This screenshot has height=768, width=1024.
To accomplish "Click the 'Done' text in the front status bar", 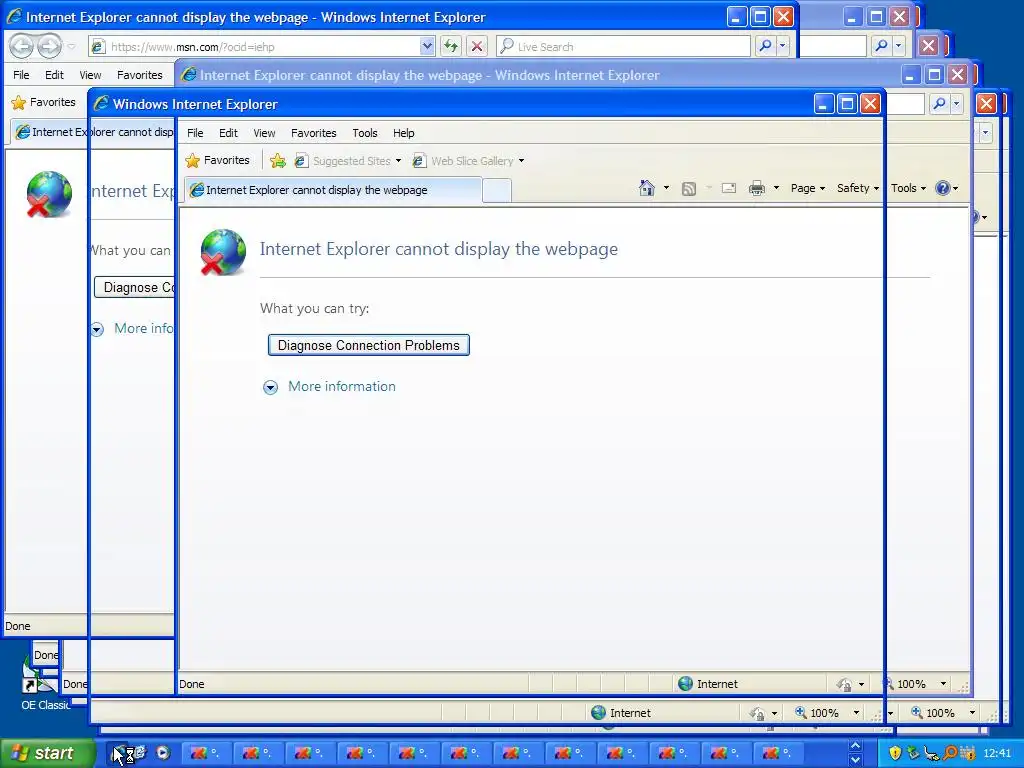I will [191, 684].
